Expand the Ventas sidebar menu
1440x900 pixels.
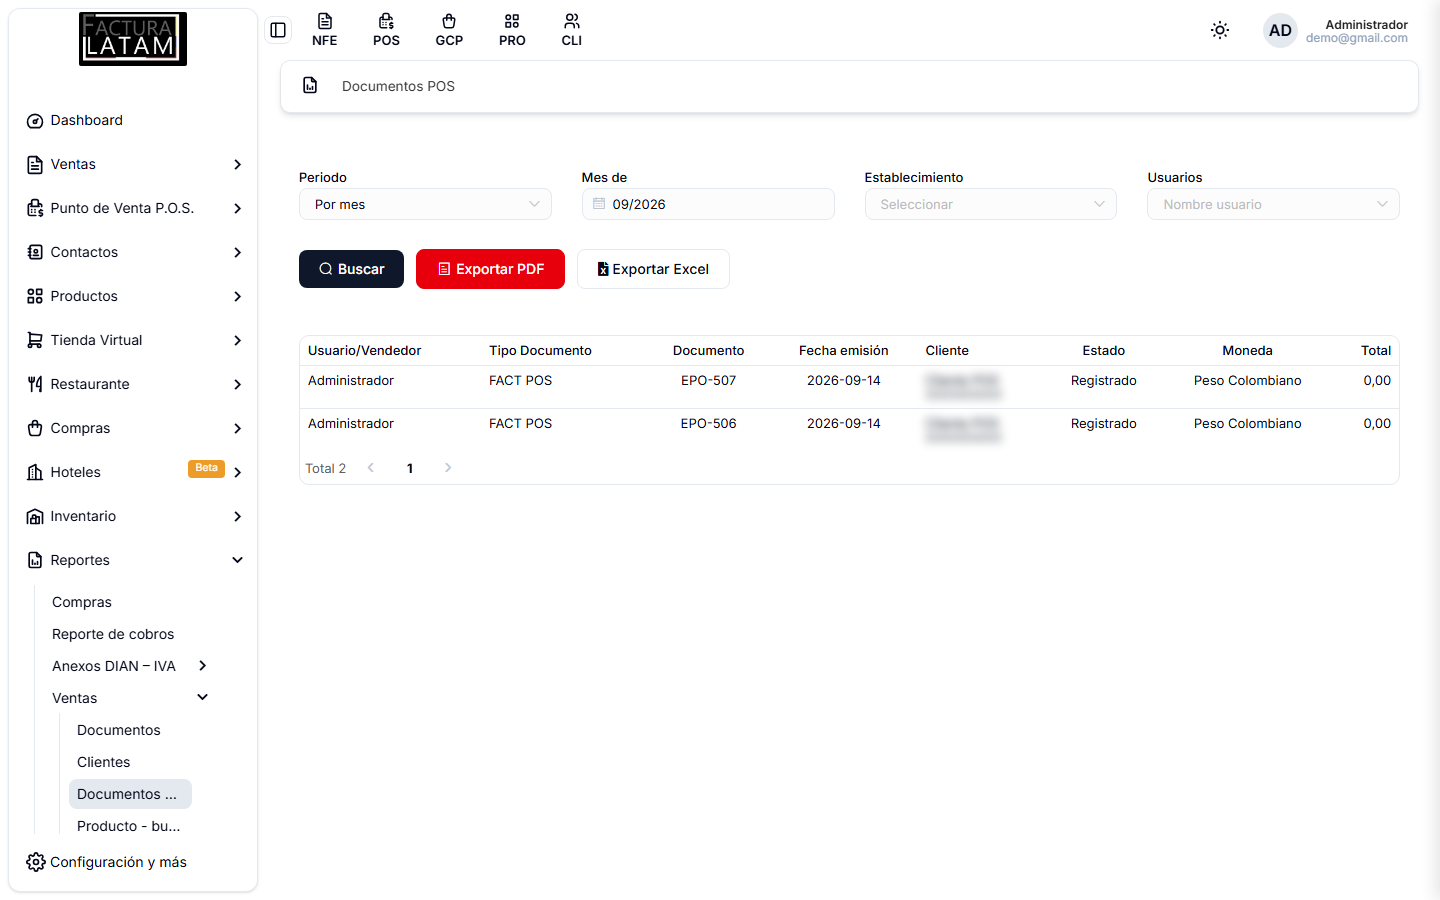click(133, 164)
